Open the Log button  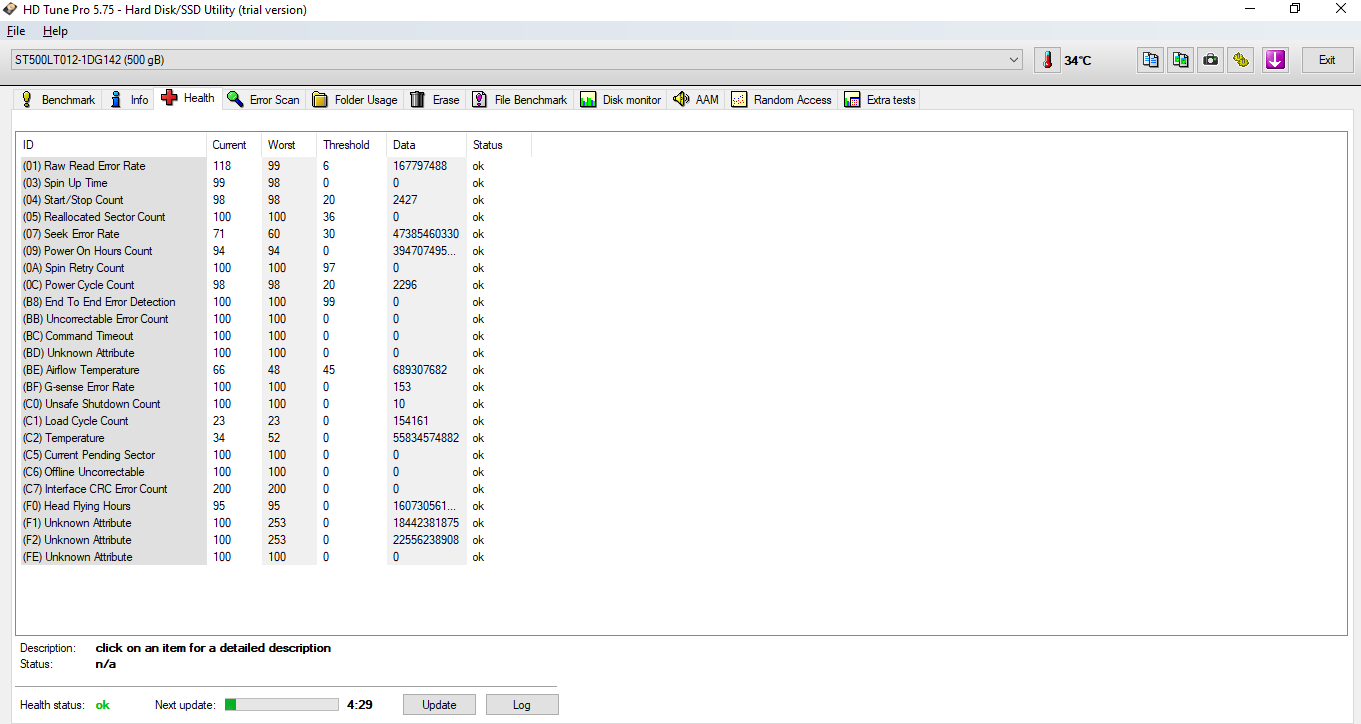(x=522, y=705)
